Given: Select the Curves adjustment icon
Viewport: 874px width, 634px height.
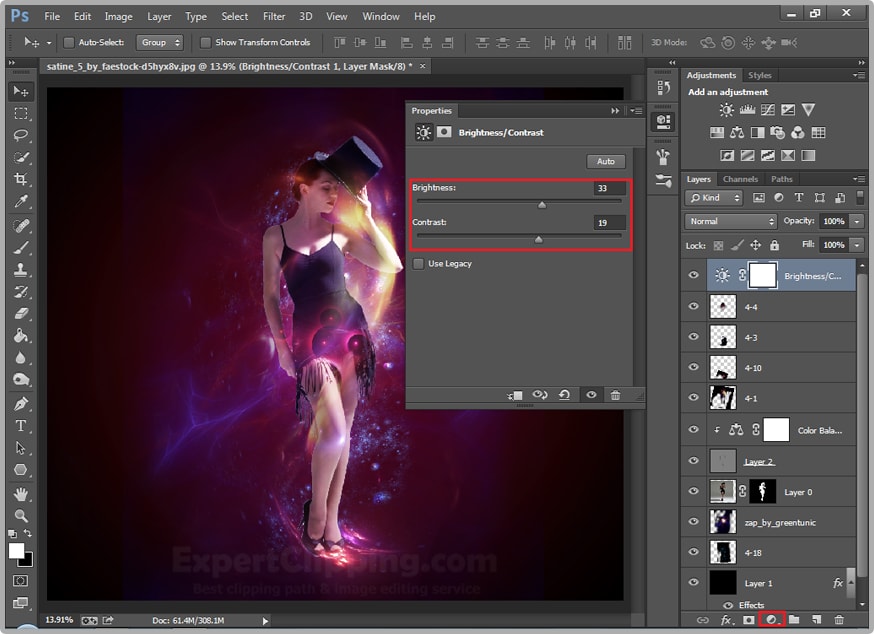Looking at the screenshot, I should click(768, 110).
